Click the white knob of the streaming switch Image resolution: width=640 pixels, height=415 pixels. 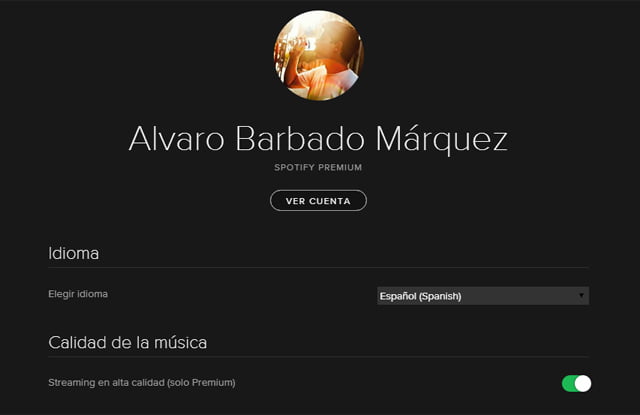(583, 384)
